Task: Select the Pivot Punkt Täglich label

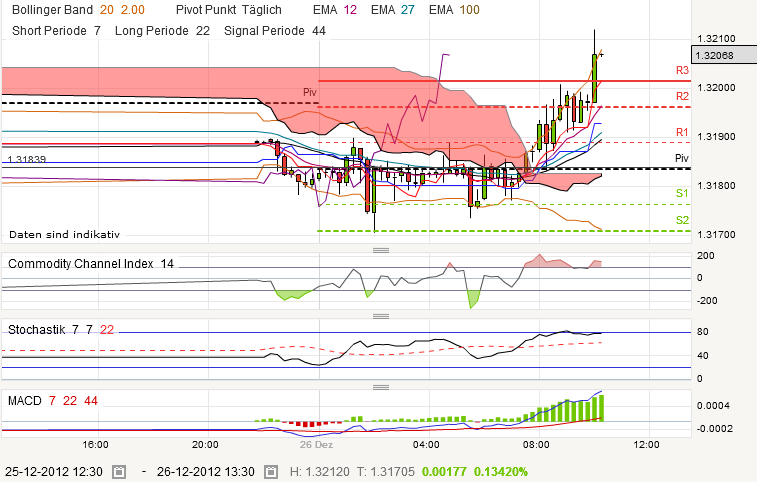Action: (x=228, y=10)
